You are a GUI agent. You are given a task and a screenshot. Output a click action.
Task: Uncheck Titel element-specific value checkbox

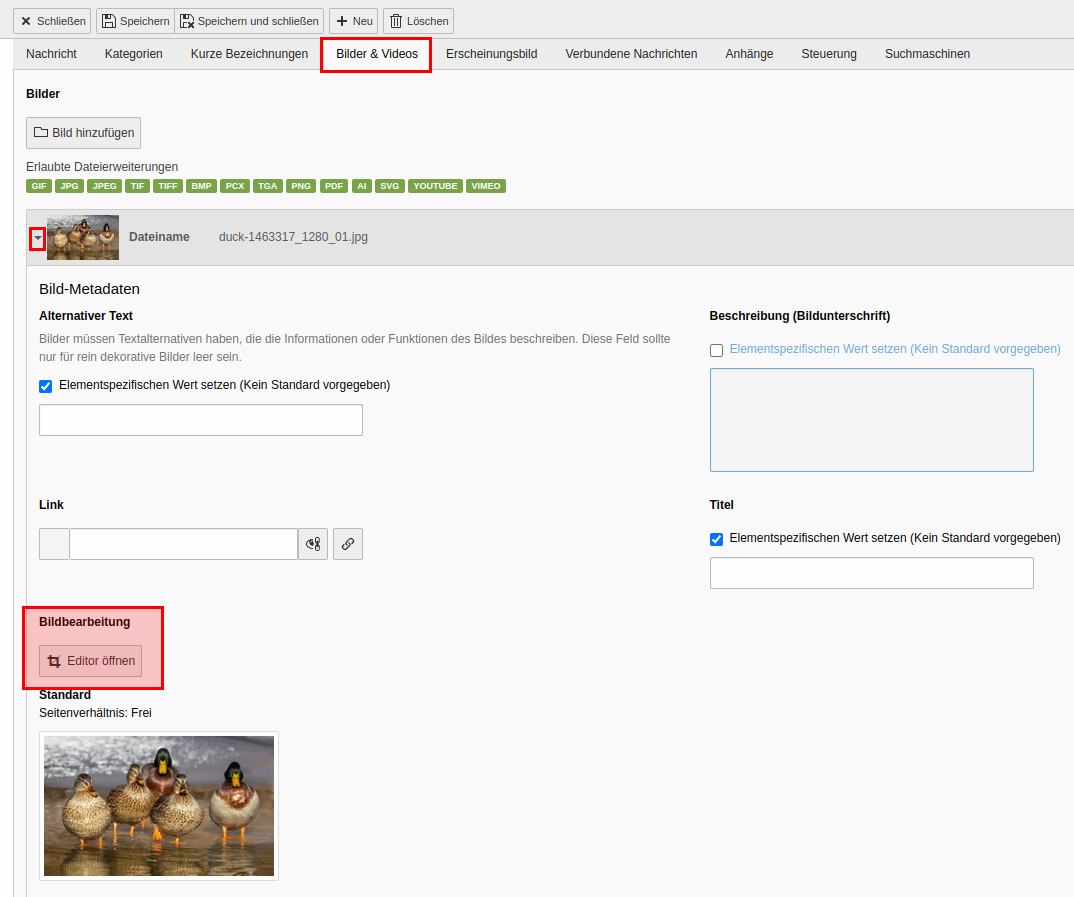(x=716, y=539)
